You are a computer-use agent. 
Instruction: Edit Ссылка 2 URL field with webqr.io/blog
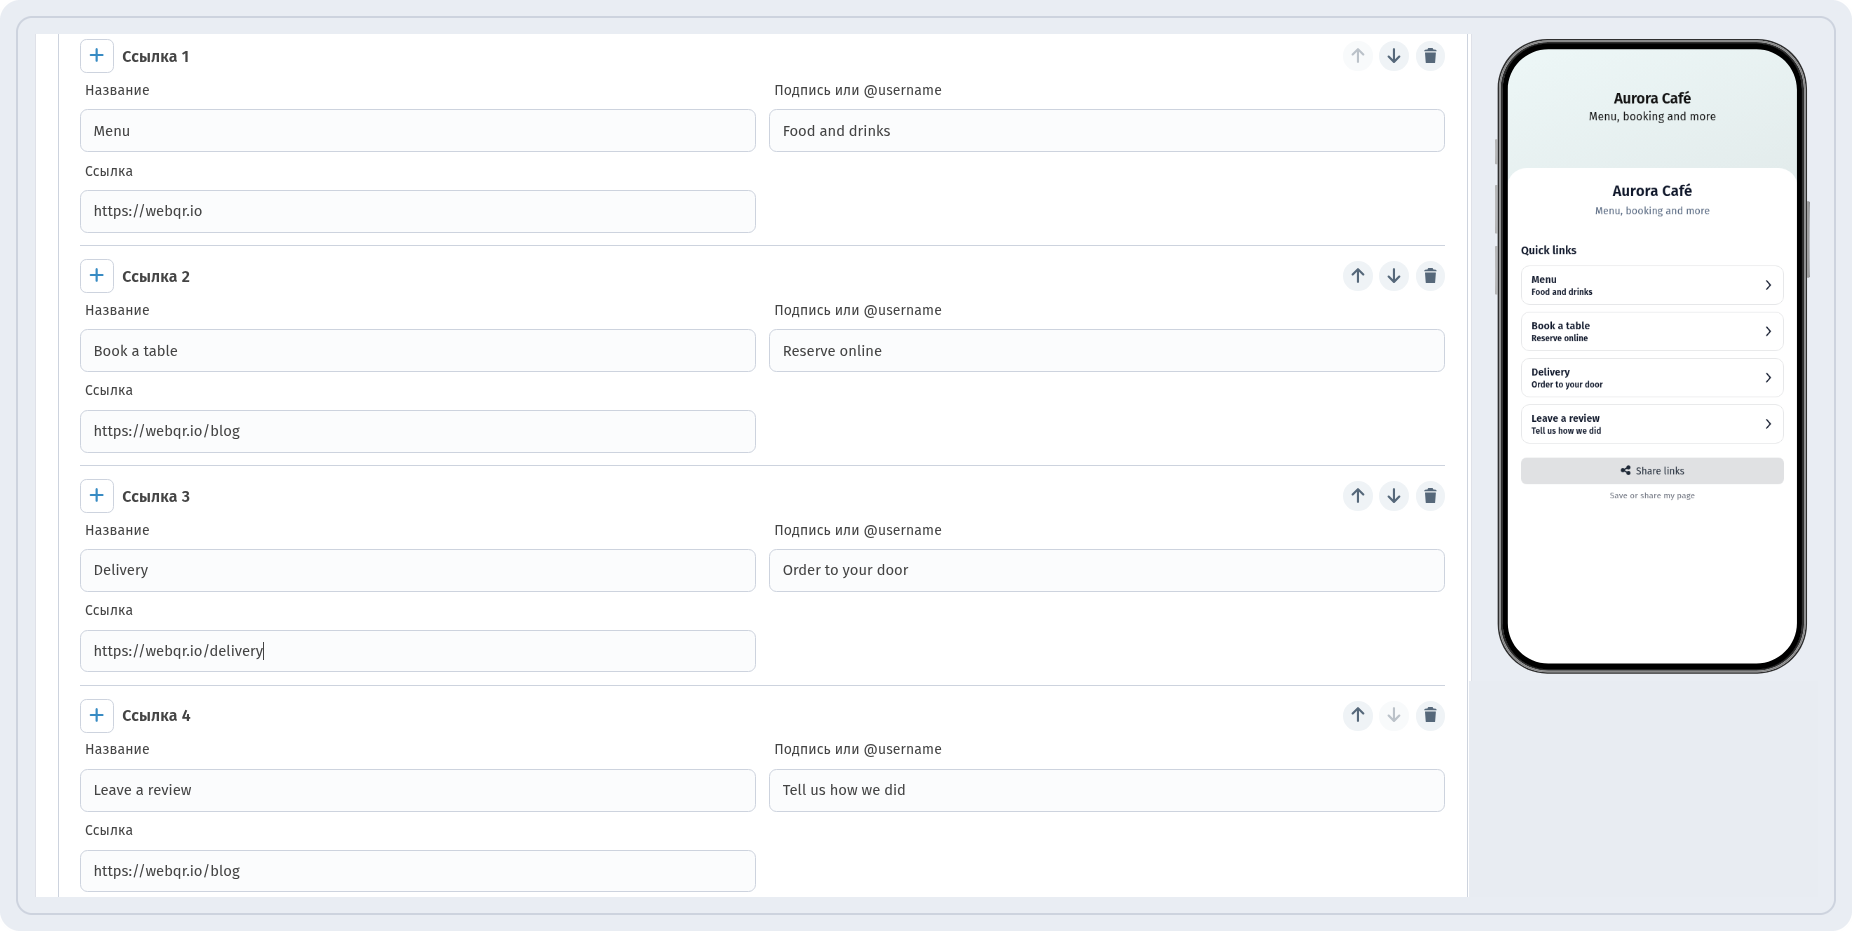[418, 431]
